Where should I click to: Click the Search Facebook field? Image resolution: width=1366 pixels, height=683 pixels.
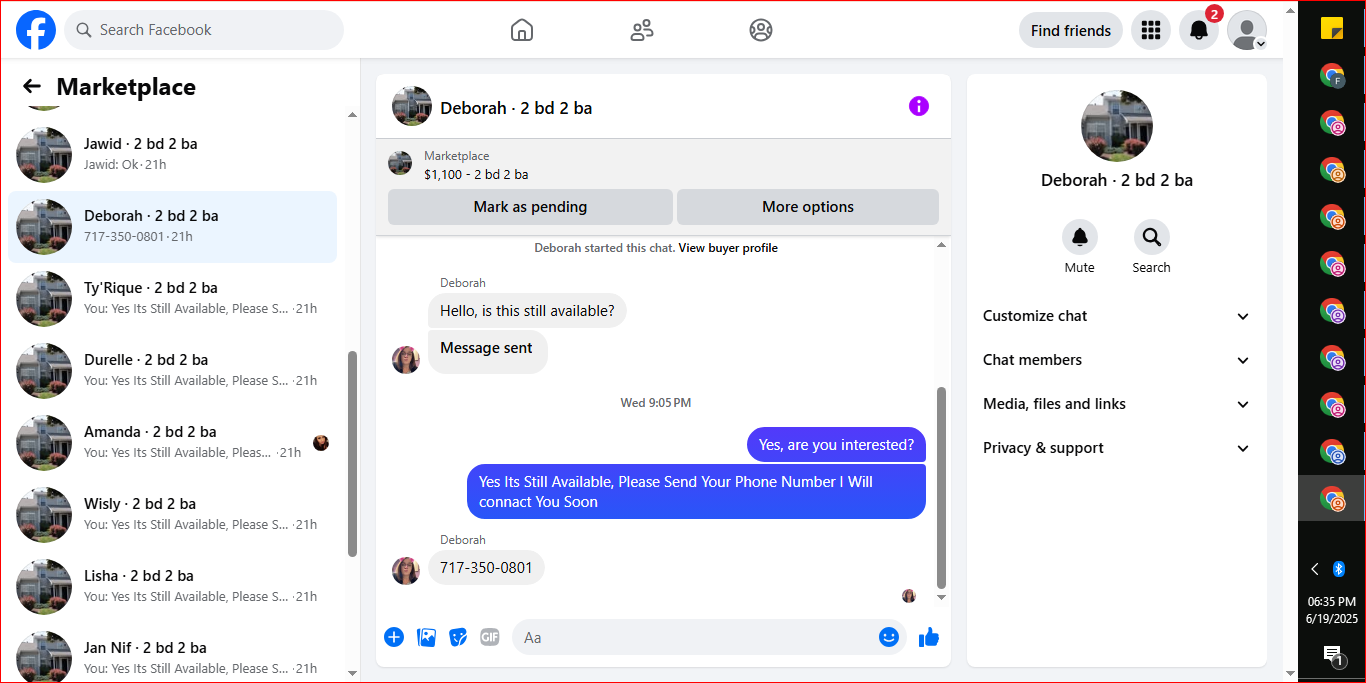pos(204,30)
